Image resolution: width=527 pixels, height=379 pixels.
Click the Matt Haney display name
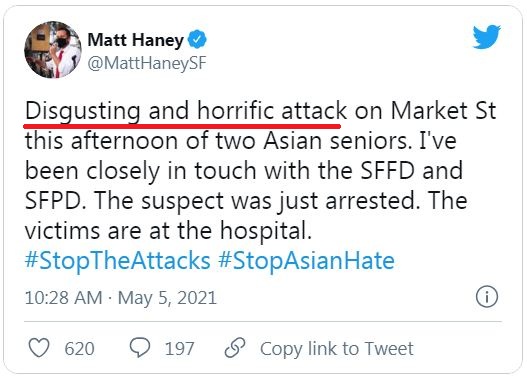click(x=135, y=40)
